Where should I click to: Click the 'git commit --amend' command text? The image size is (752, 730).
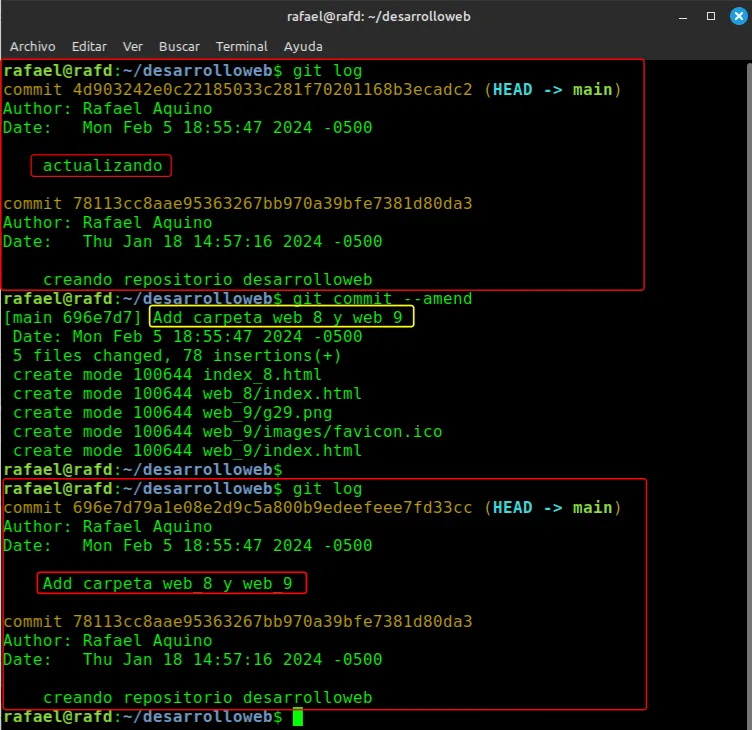(x=382, y=298)
